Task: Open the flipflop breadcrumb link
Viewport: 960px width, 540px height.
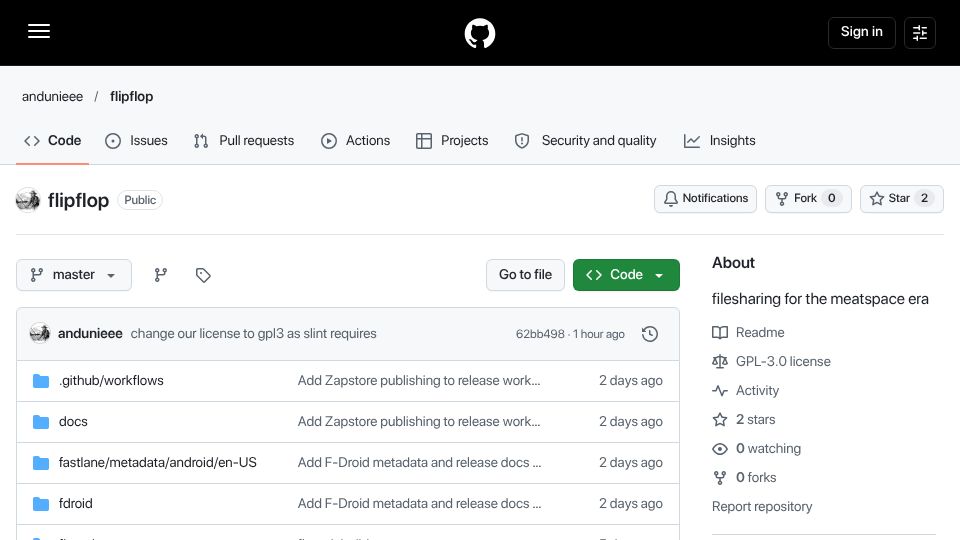Action: 132,97
